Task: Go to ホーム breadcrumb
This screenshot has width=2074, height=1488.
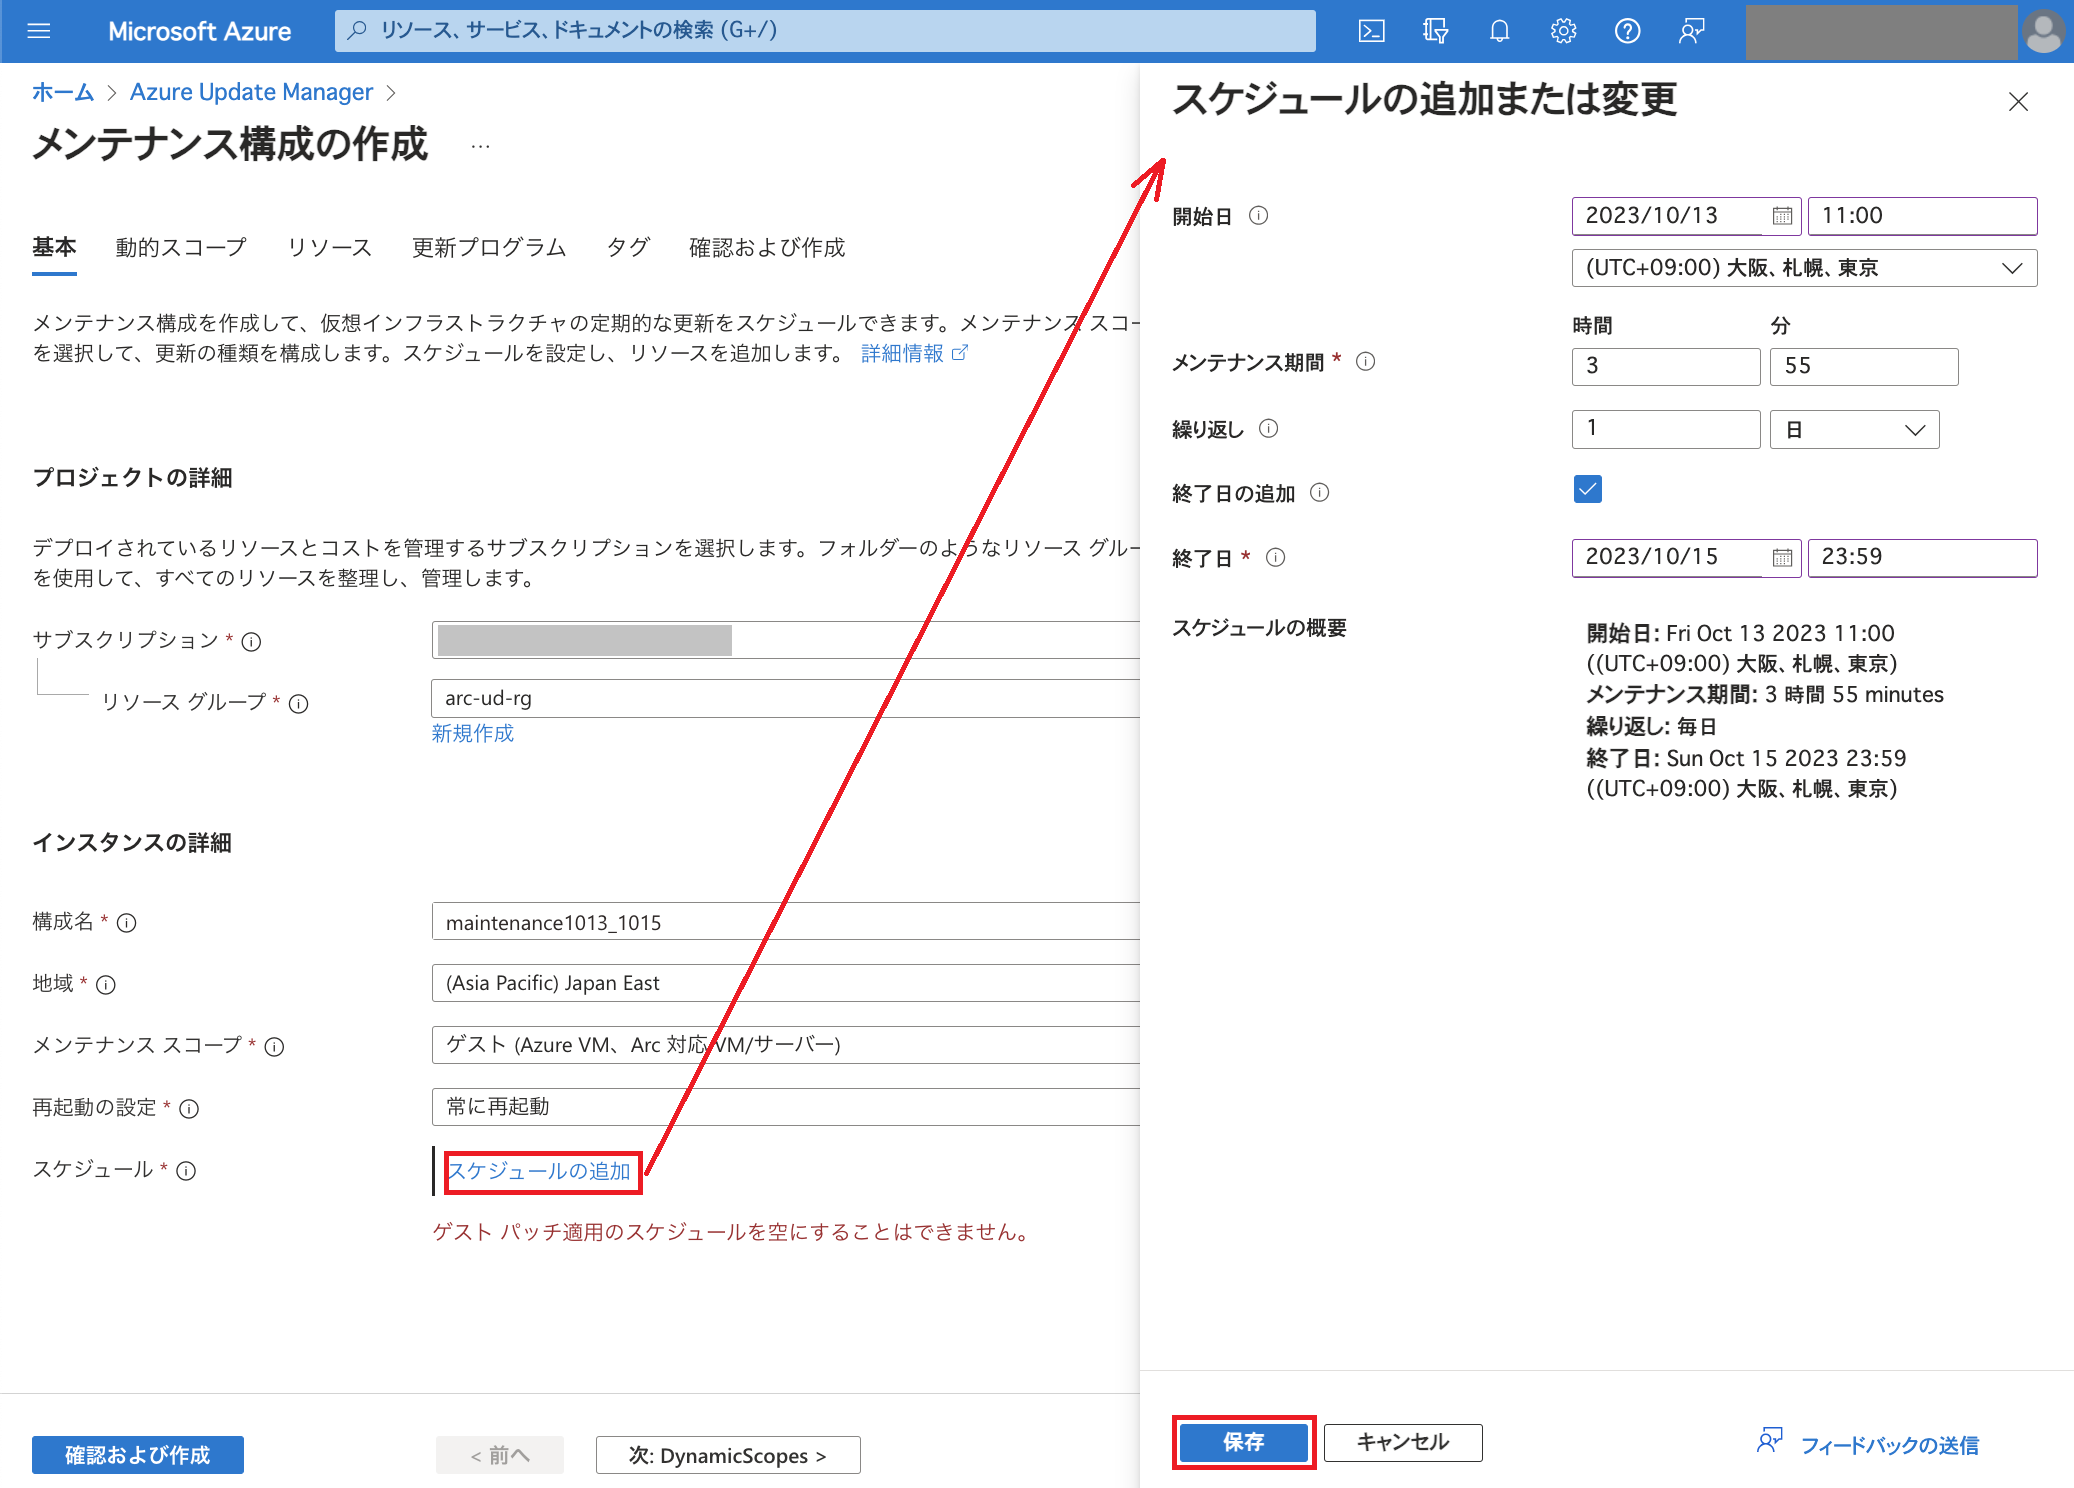Action: 63,92
